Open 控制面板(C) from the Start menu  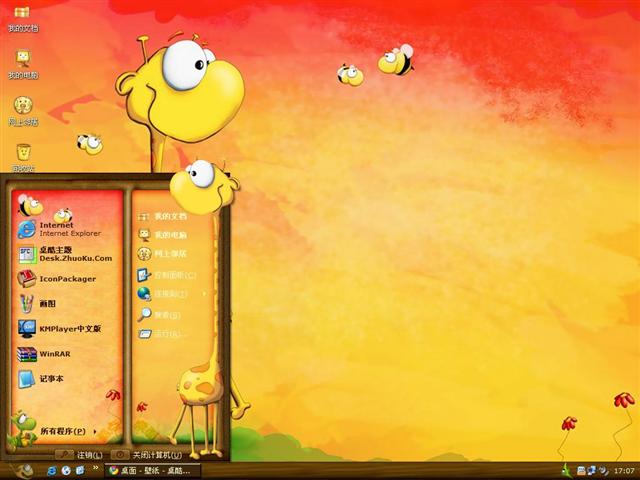pyautogui.click(x=170, y=275)
